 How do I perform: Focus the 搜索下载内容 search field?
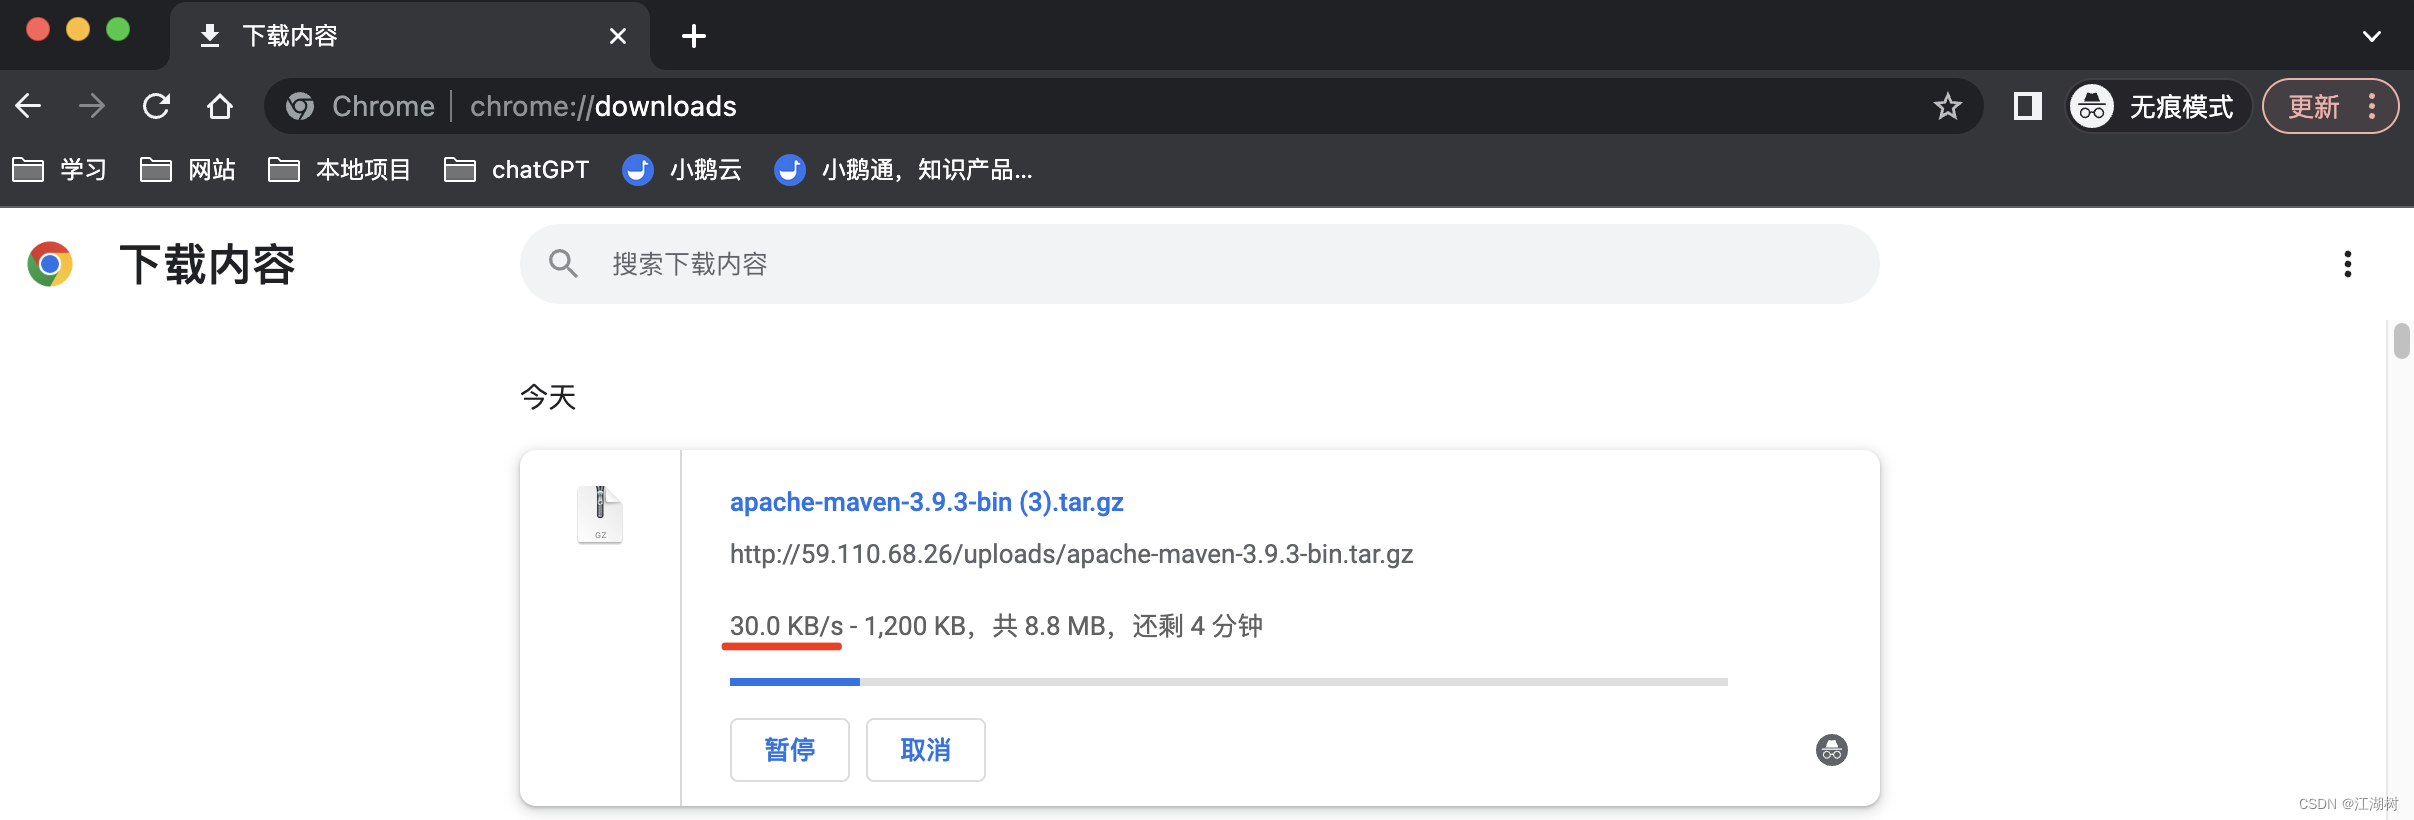1199,264
